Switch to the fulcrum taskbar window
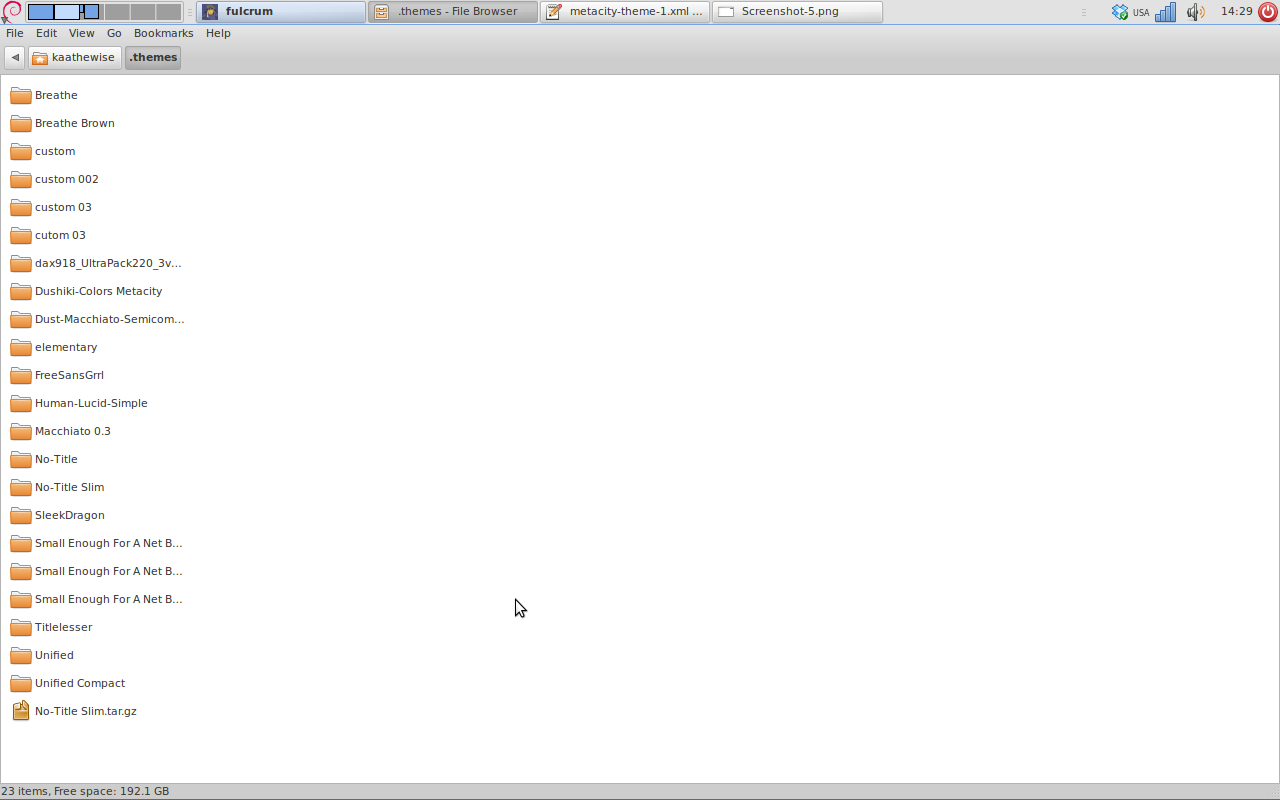Screen dimensions: 1280x800 click(281, 12)
